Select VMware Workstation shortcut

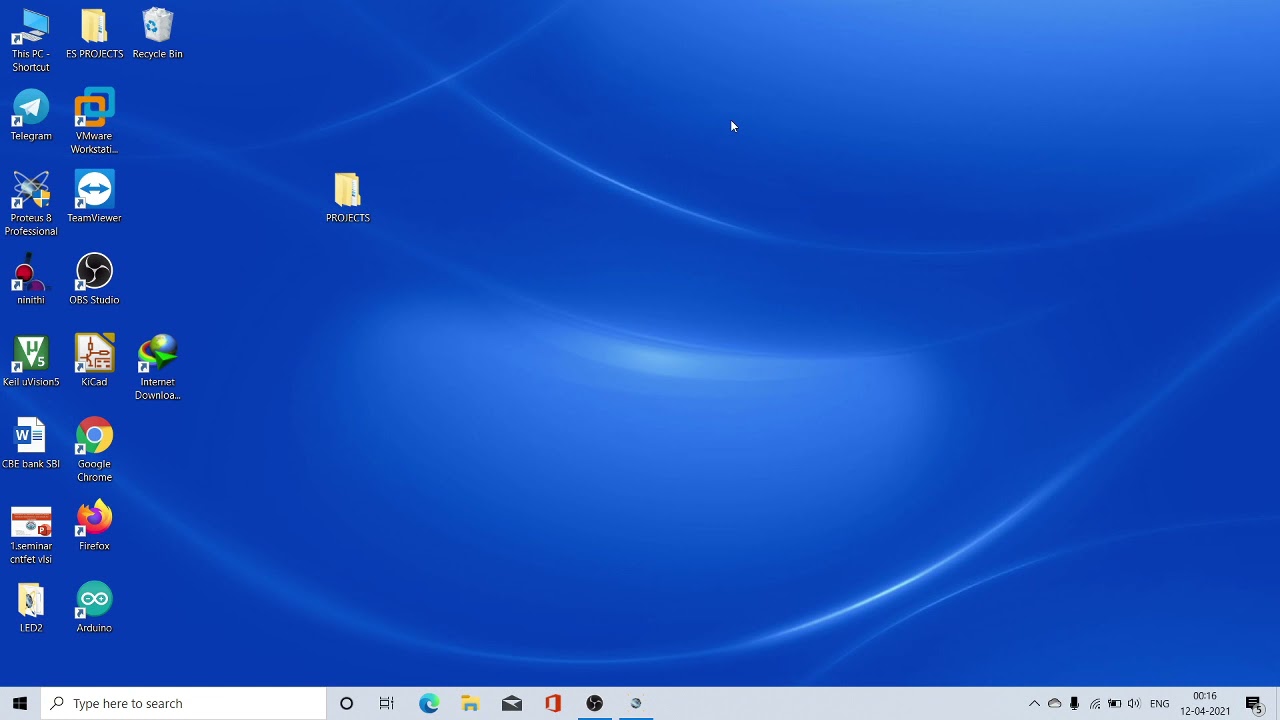(94, 122)
